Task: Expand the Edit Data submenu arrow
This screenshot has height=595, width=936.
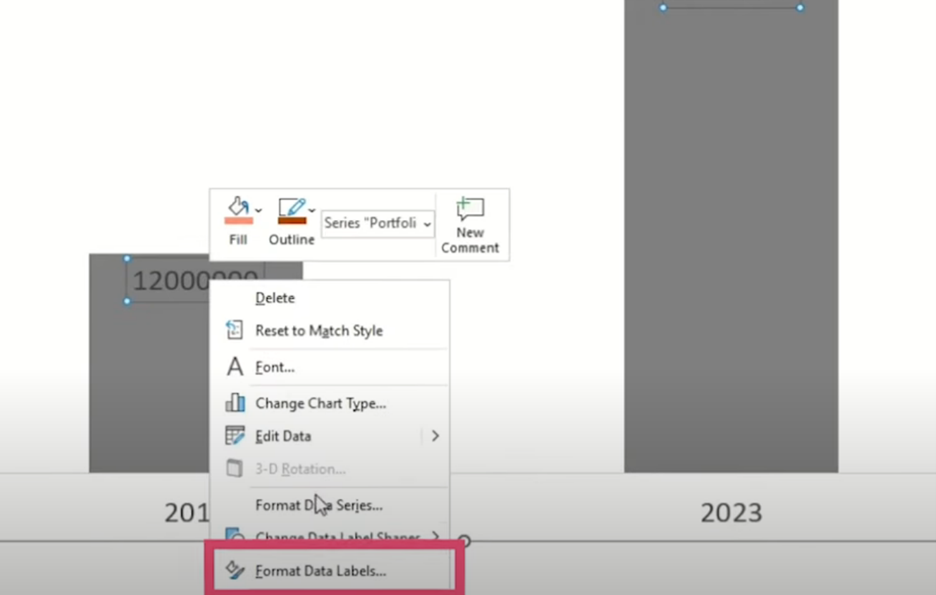Action: (x=435, y=436)
